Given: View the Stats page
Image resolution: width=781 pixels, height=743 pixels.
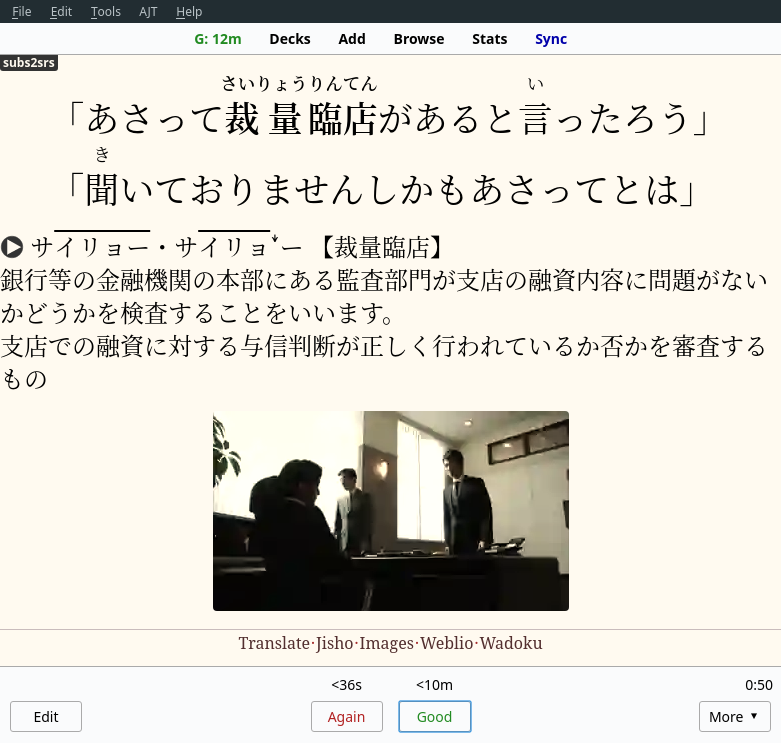Looking at the screenshot, I should [x=489, y=39].
